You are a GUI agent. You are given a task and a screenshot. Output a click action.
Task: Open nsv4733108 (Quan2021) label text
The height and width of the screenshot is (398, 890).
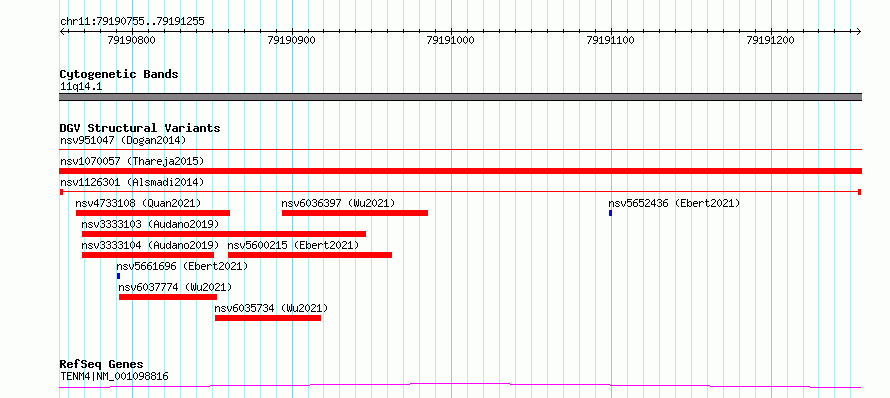(x=138, y=203)
